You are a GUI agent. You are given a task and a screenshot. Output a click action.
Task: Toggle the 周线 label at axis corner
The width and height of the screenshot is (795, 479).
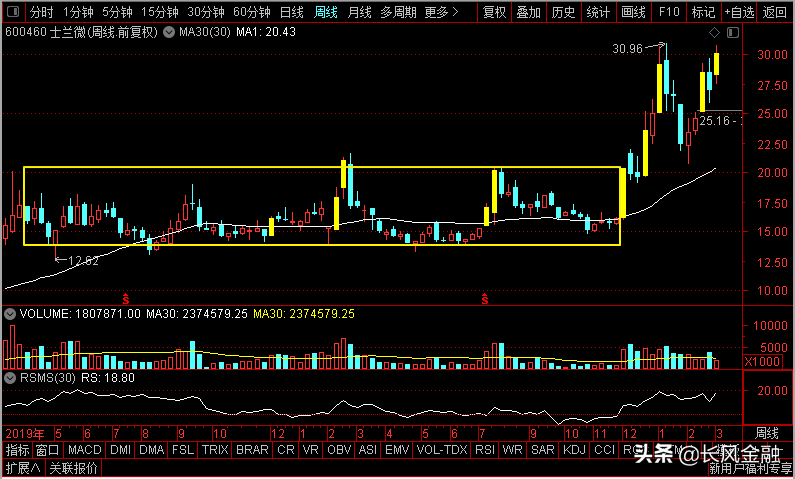coord(767,433)
